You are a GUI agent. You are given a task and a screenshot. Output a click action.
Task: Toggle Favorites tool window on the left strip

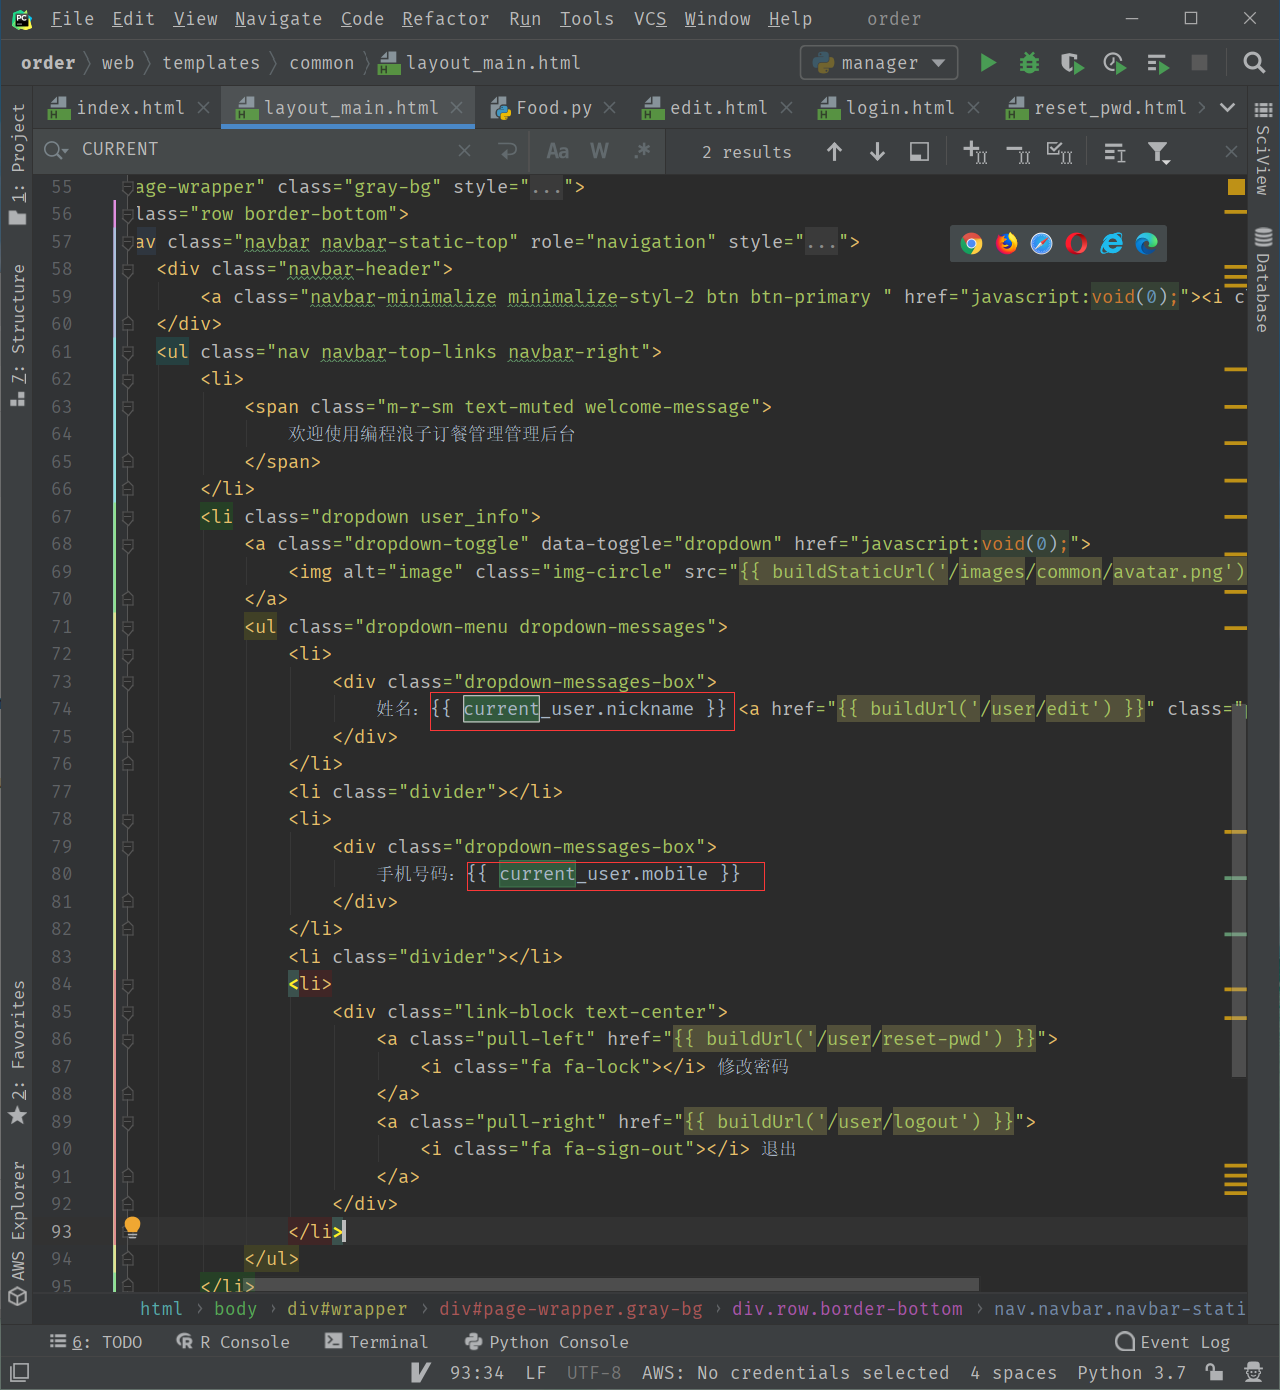(18, 1052)
